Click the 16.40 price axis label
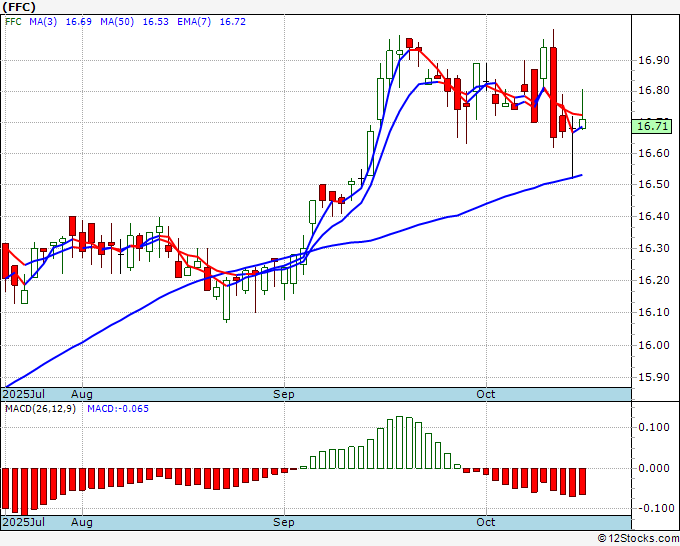The image size is (680, 546). click(x=654, y=216)
